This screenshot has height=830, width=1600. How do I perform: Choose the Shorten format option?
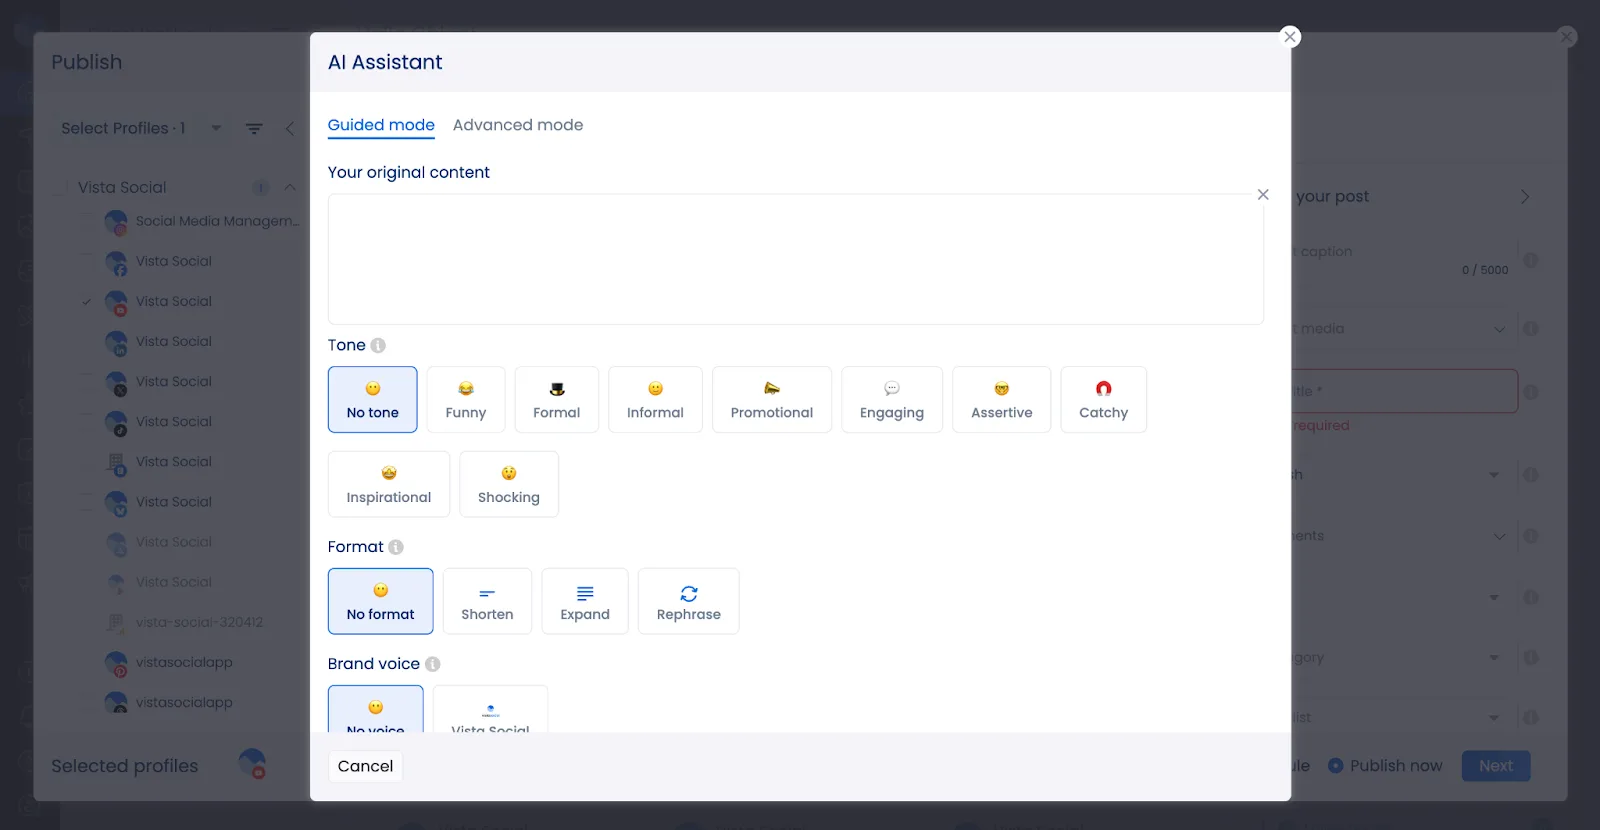click(487, 601)
